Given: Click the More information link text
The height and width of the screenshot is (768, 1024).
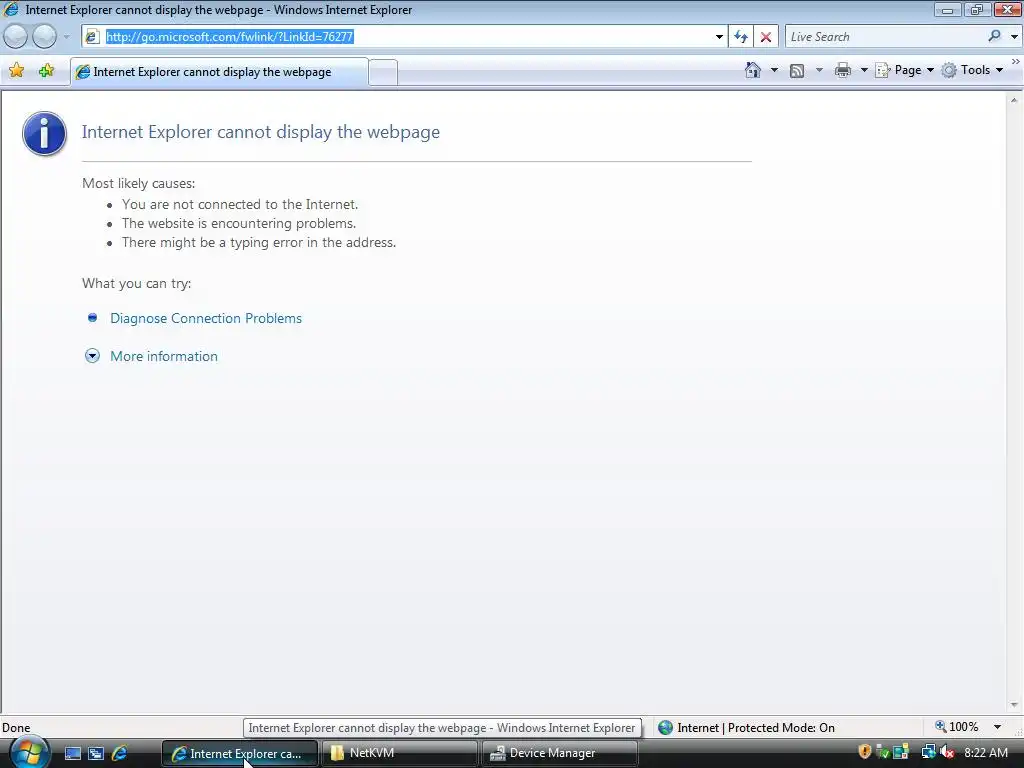Looking at the screenshot, I should [164, 356].
